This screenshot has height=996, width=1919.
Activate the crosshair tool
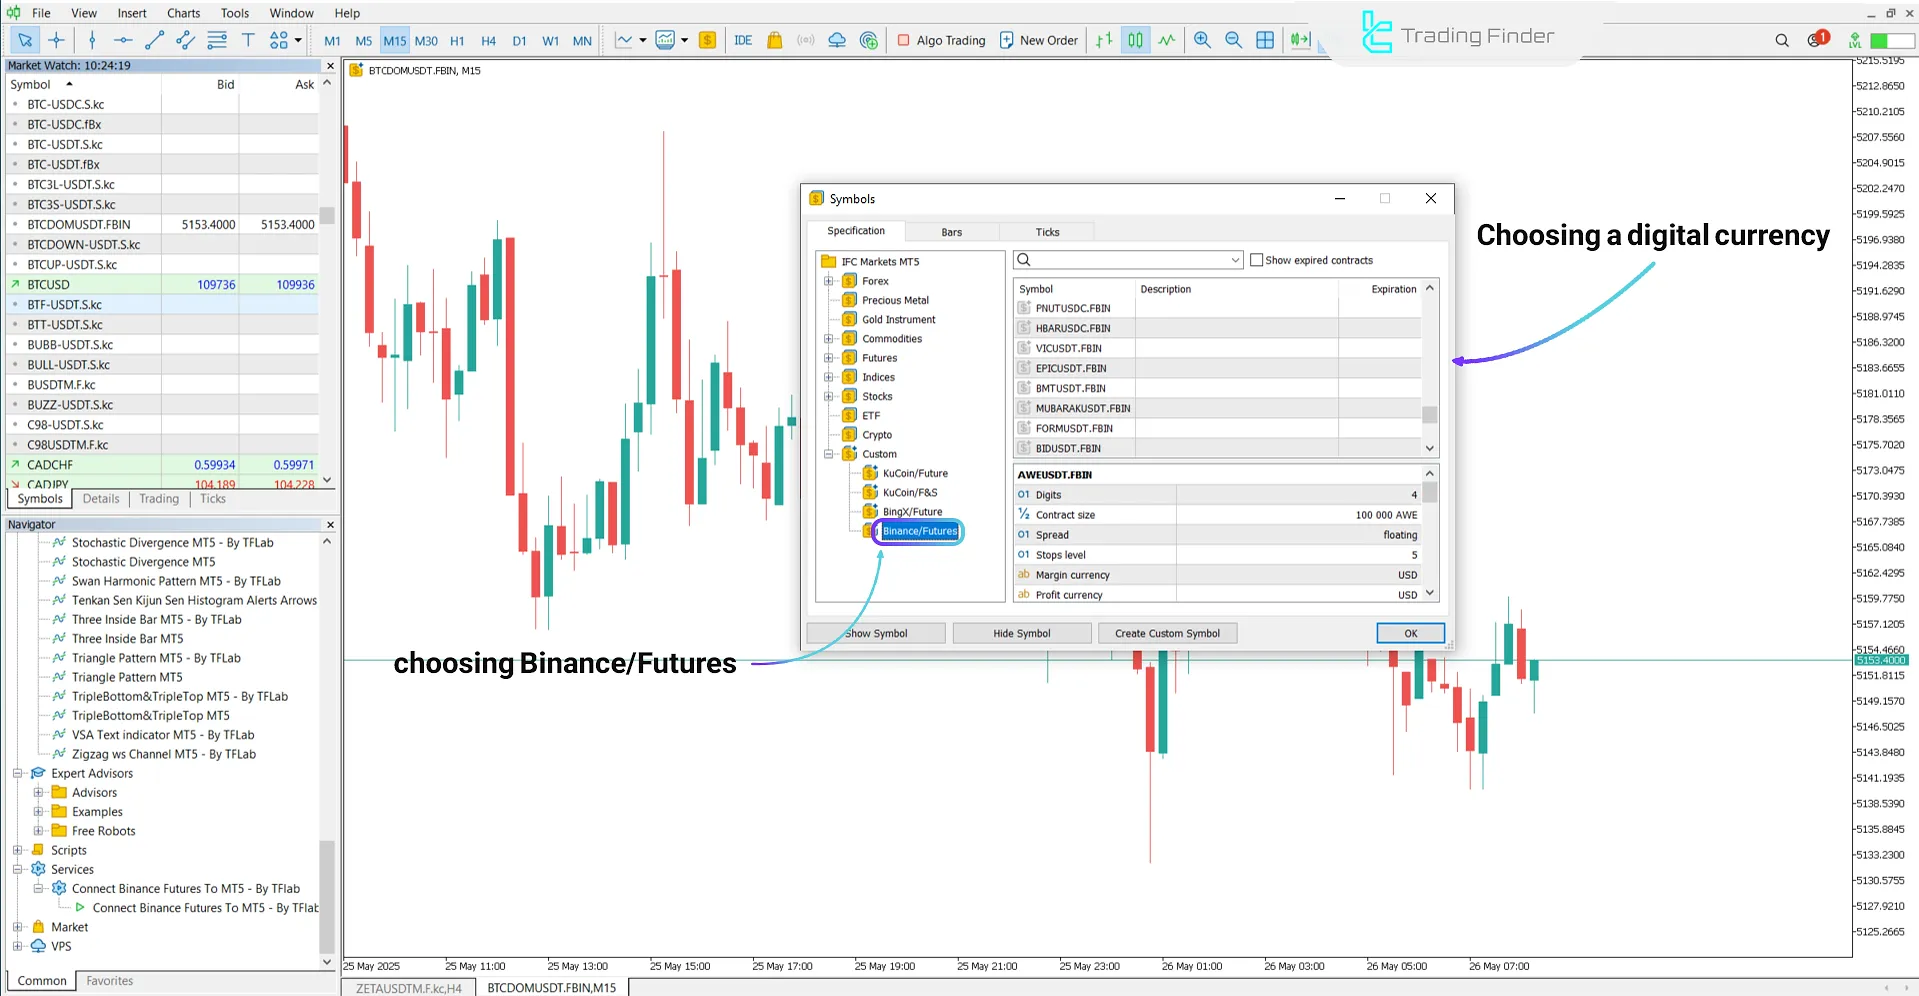point(57,40)
